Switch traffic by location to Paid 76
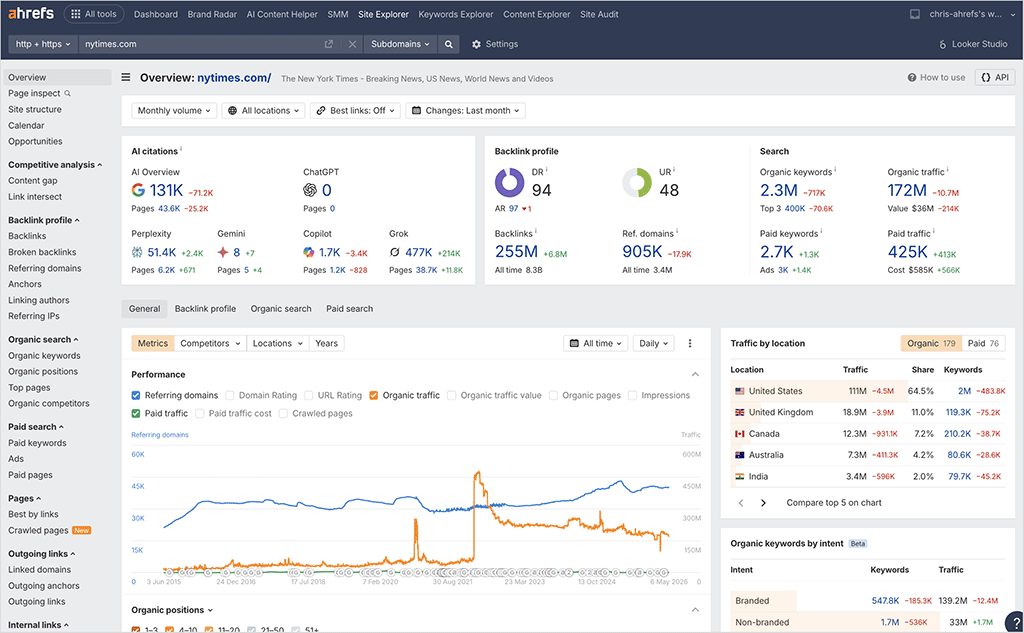Image resolution: width=1024 pixels, height=633 pixels. 983,343
